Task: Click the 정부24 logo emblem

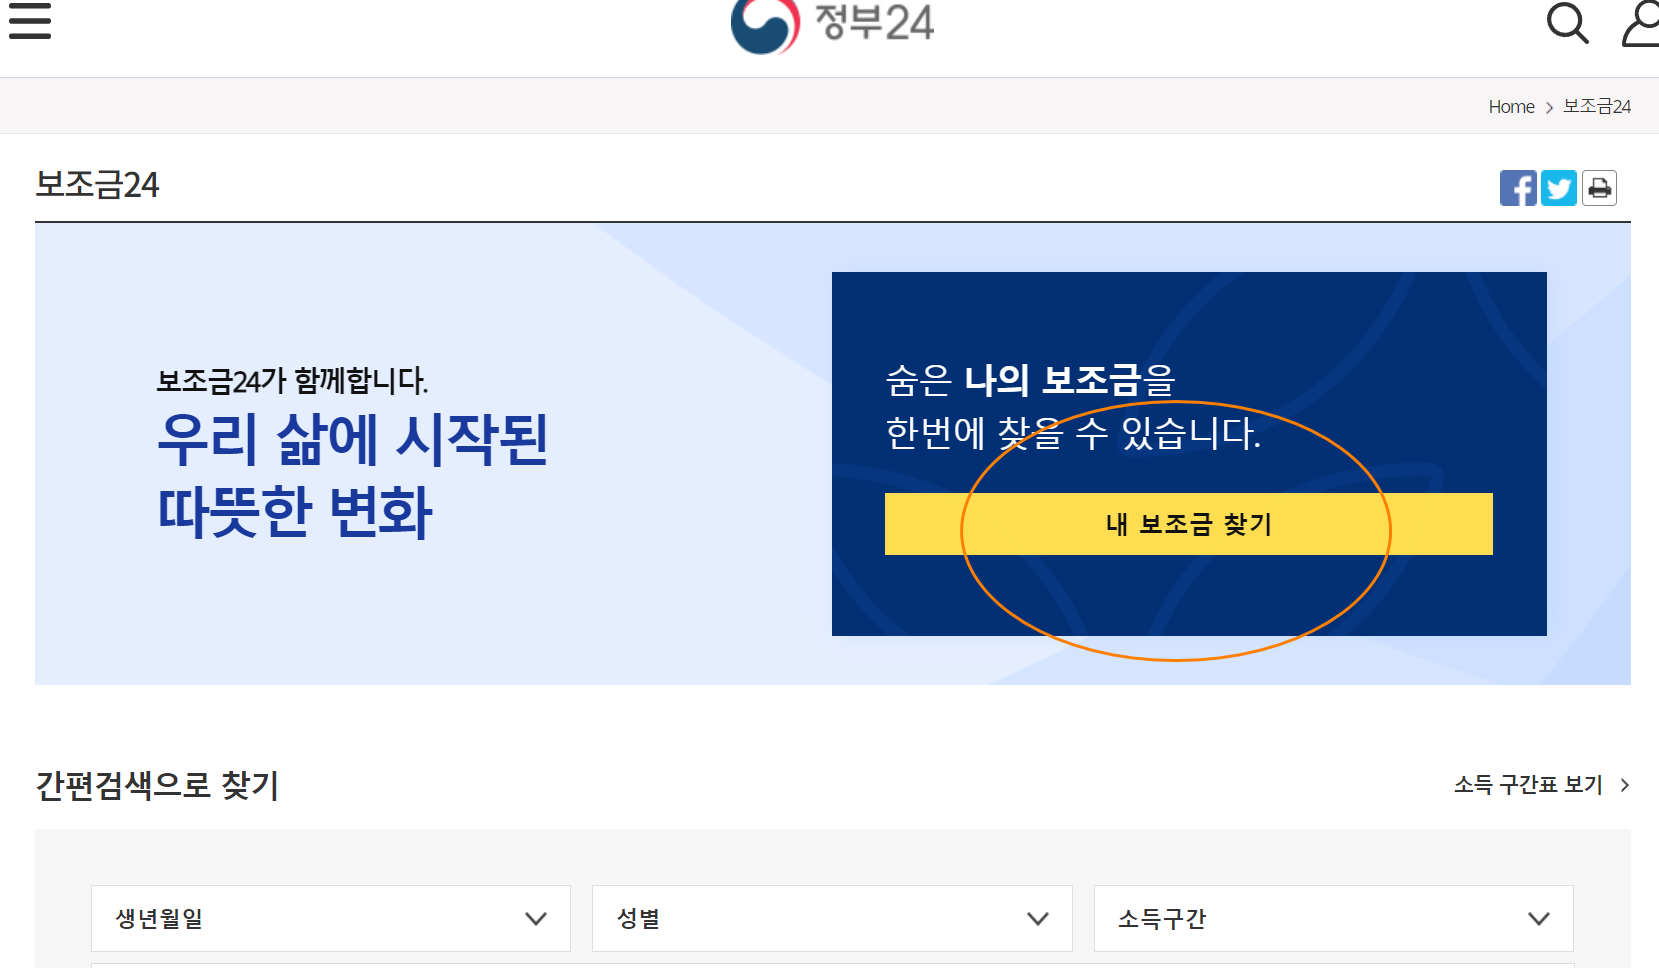Action: (765, 25)
